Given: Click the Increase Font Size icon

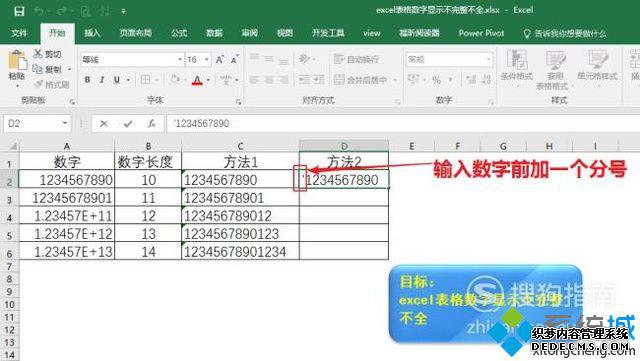Looking at the screenshot, I should [220, 60].
